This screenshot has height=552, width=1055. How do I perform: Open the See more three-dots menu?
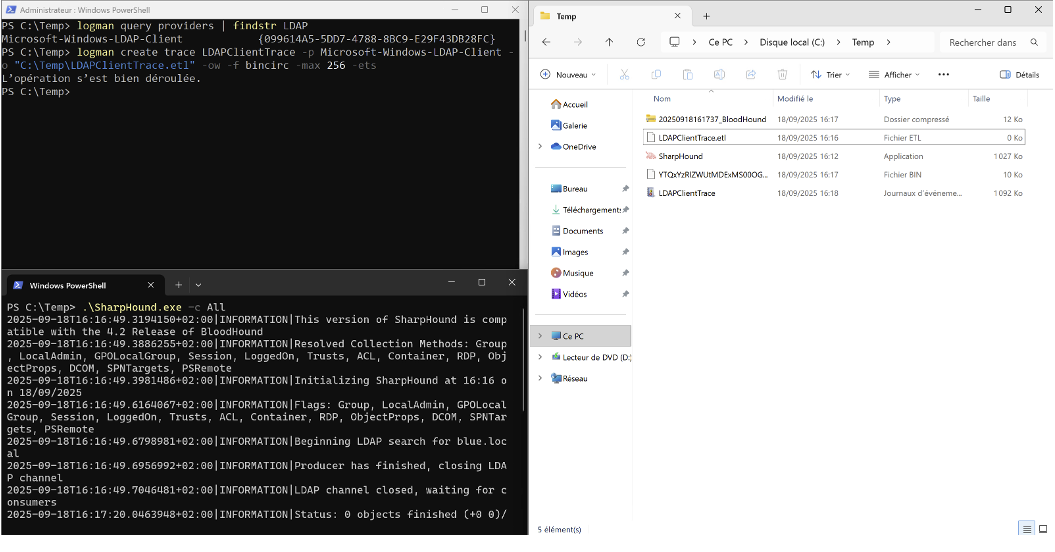943,75
